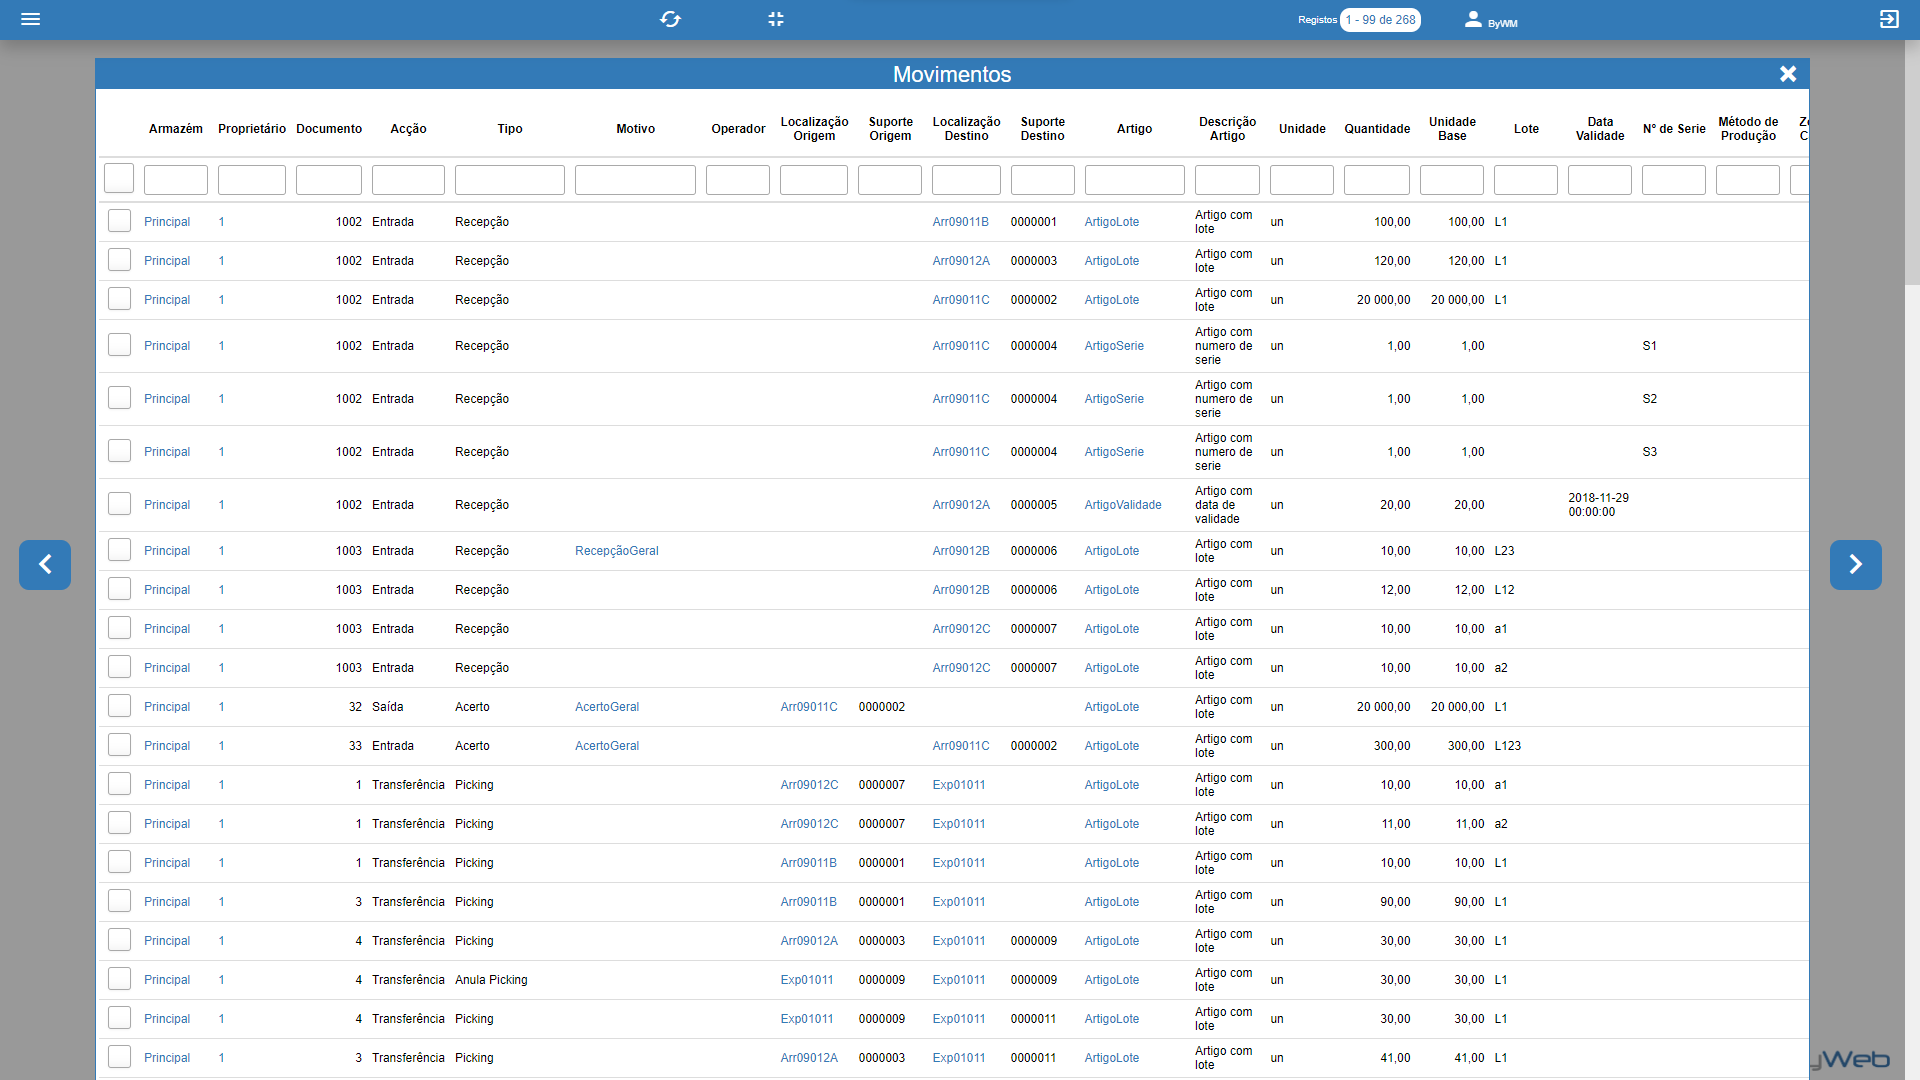Click the logout icon top right
This screenshot has width=1920, height=1080.
pos(1889,19)
